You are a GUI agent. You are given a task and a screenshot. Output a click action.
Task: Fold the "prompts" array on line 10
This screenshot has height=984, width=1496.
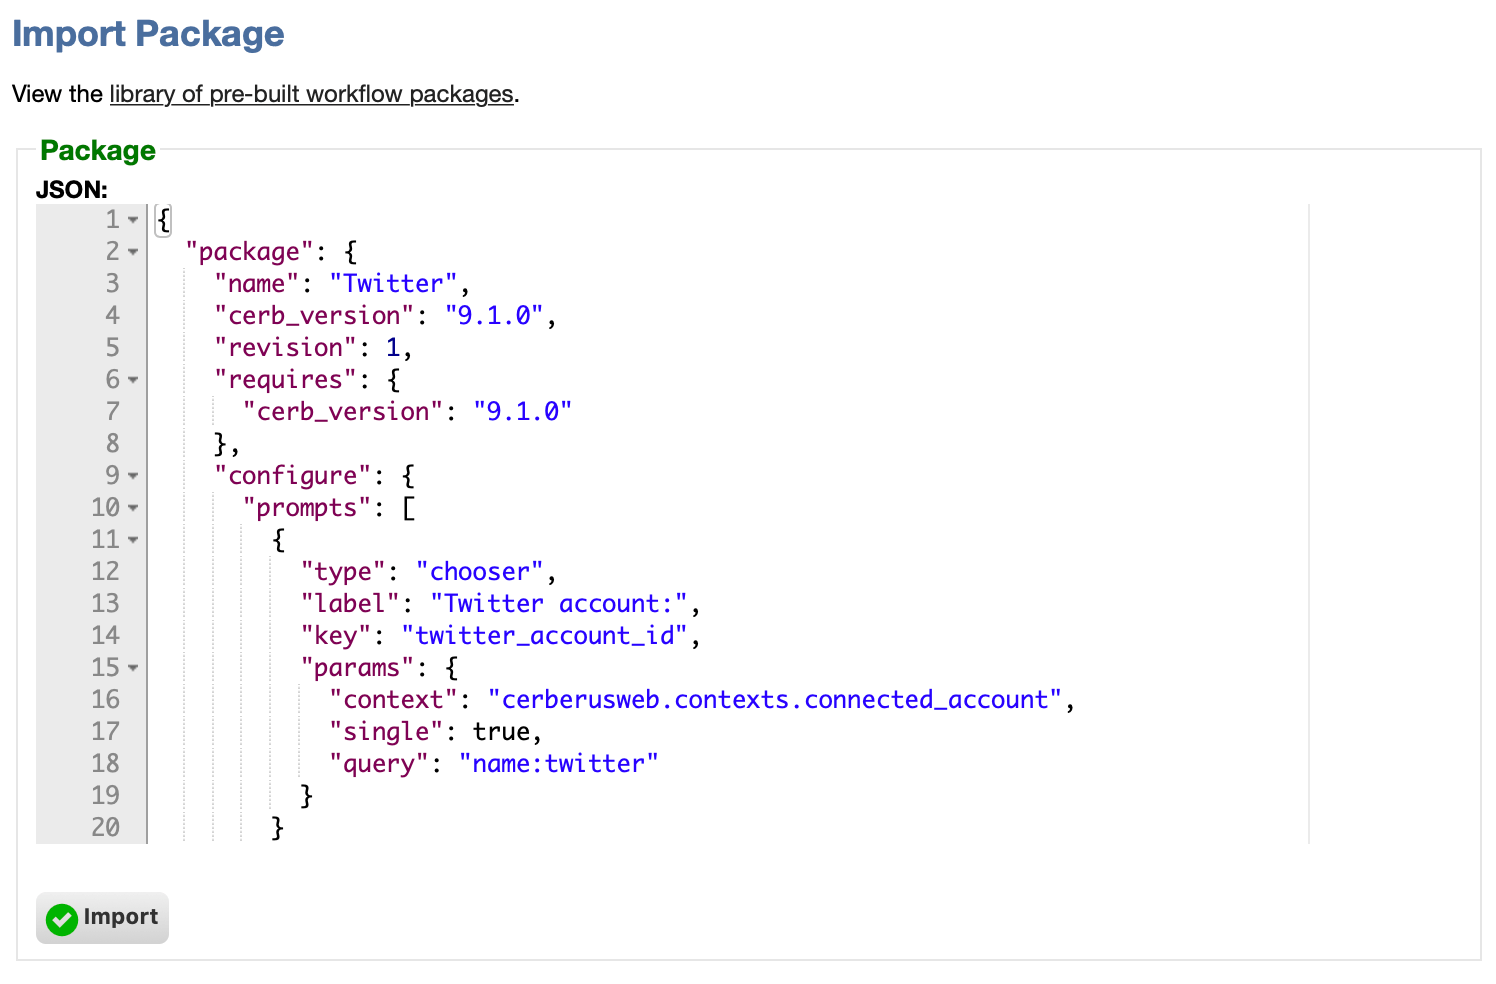(x=133, y=508)
